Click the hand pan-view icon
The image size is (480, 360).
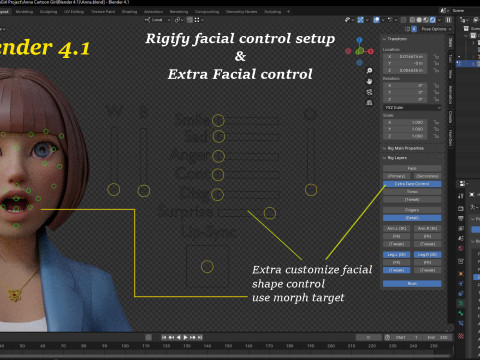369,81
